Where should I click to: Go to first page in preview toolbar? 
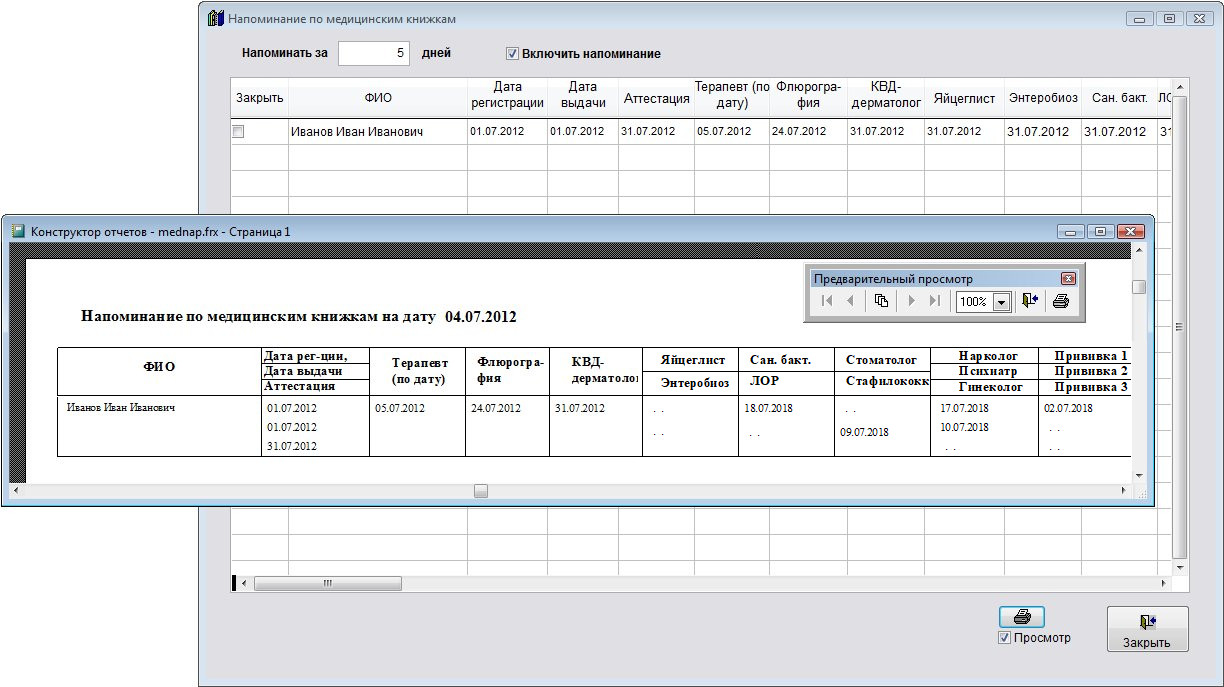pos(827,301)
